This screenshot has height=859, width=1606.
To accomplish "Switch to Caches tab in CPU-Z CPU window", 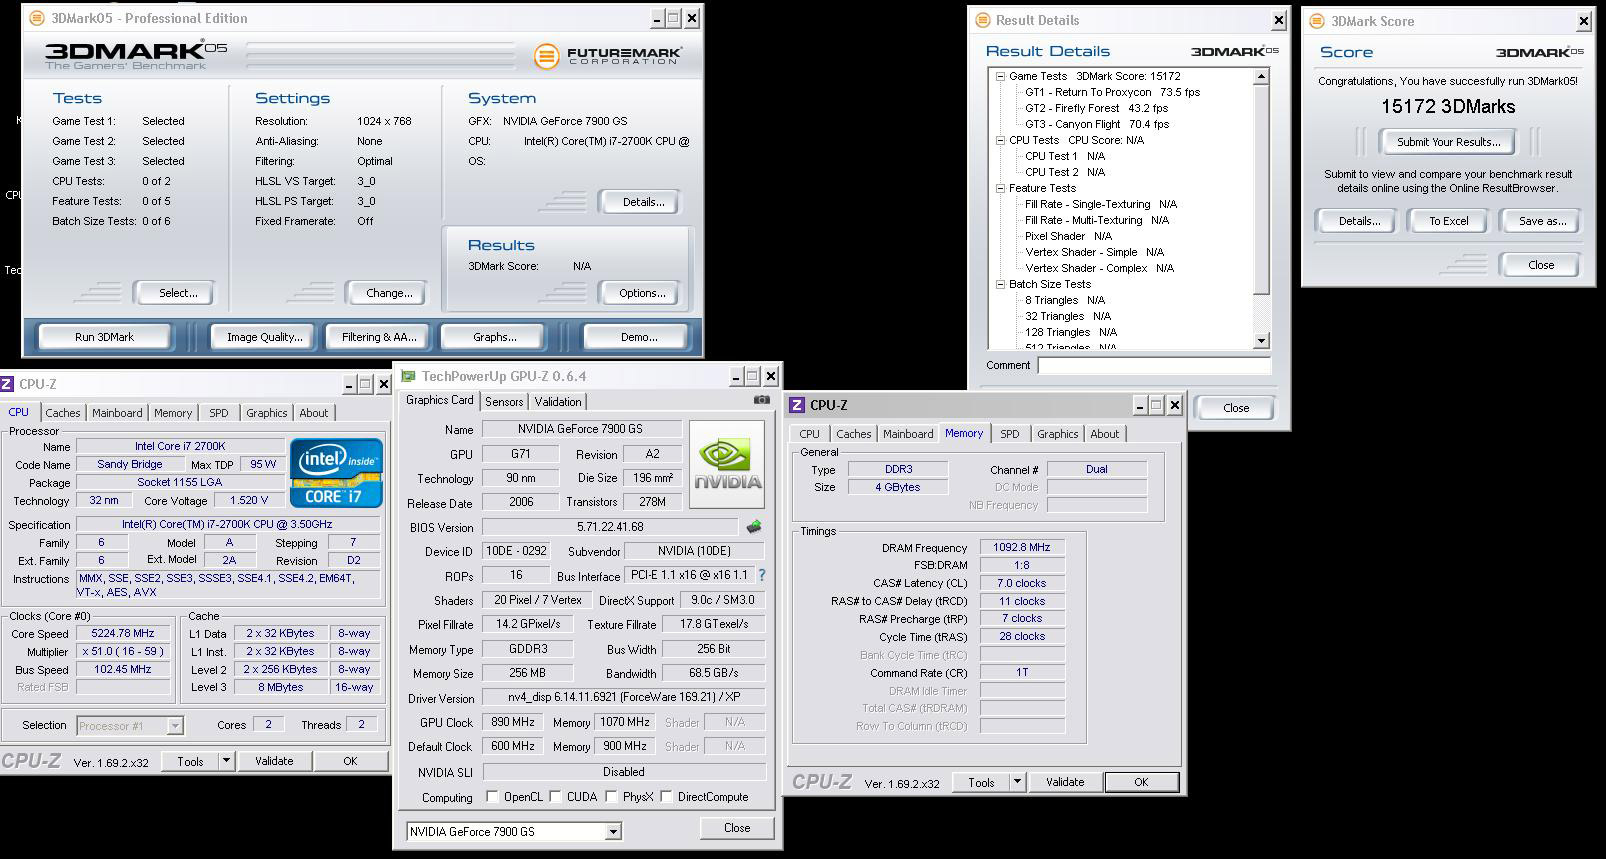I will 62,413.
